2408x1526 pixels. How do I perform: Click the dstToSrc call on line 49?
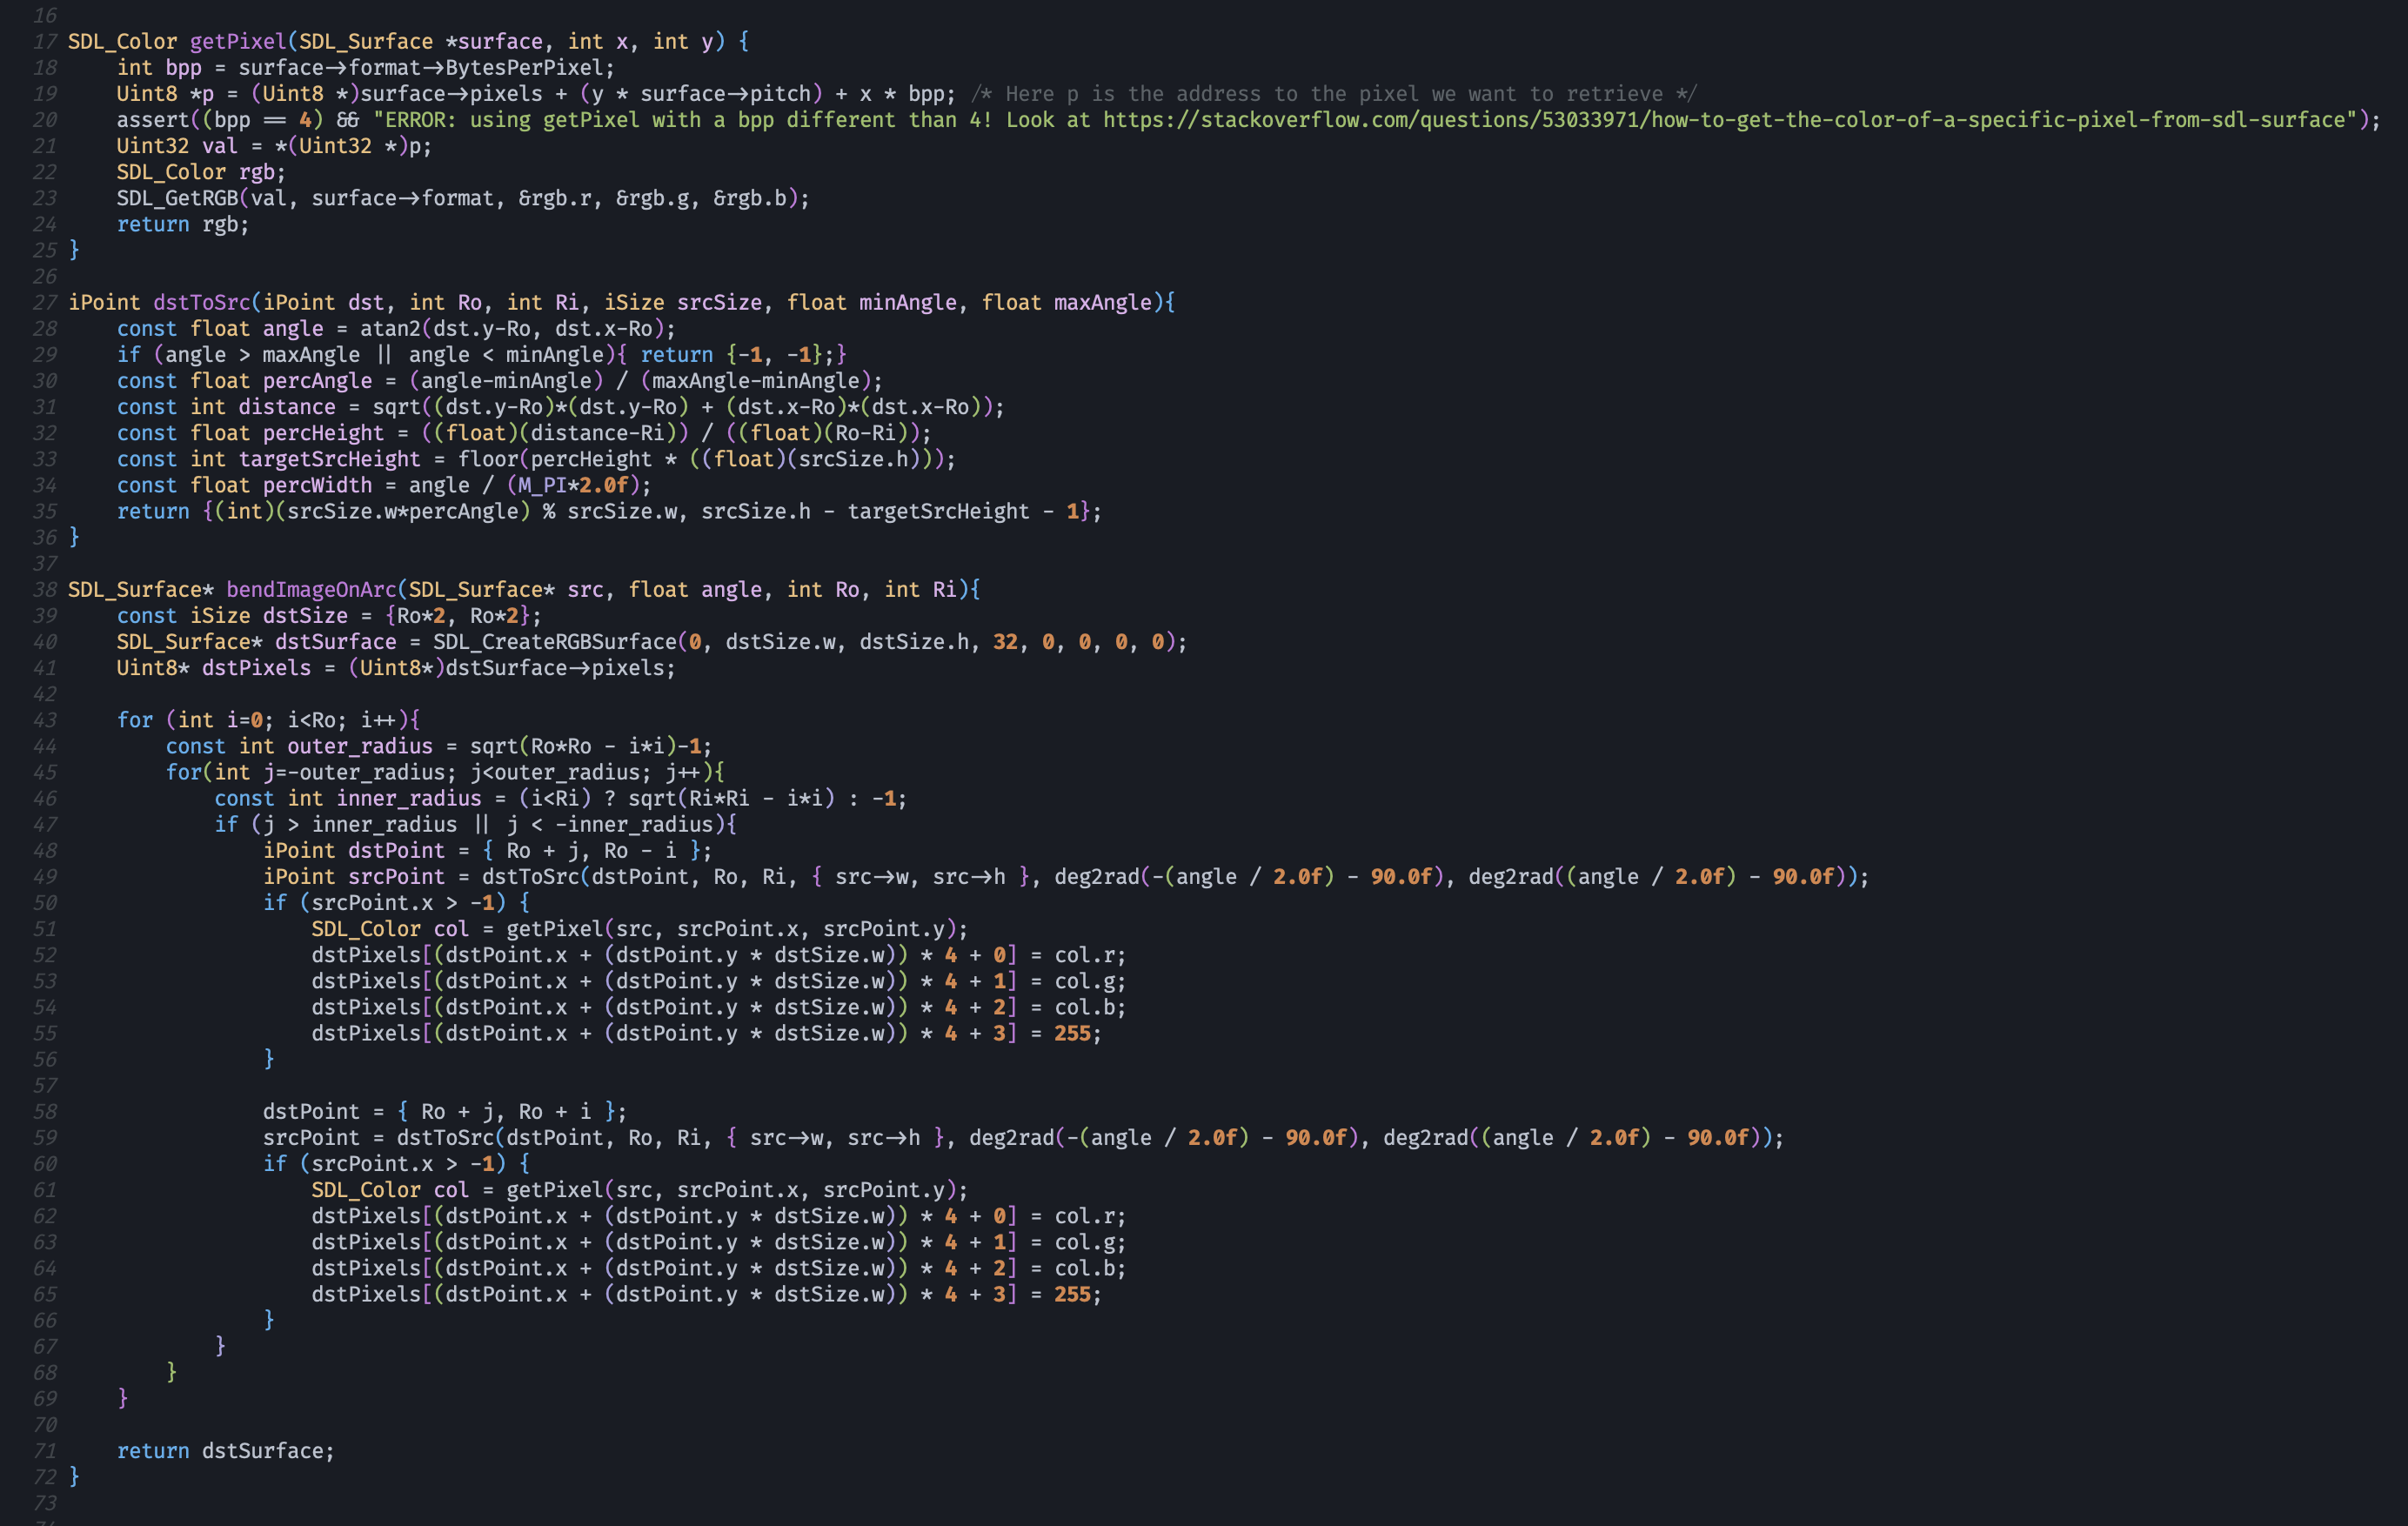coord(531,876)
